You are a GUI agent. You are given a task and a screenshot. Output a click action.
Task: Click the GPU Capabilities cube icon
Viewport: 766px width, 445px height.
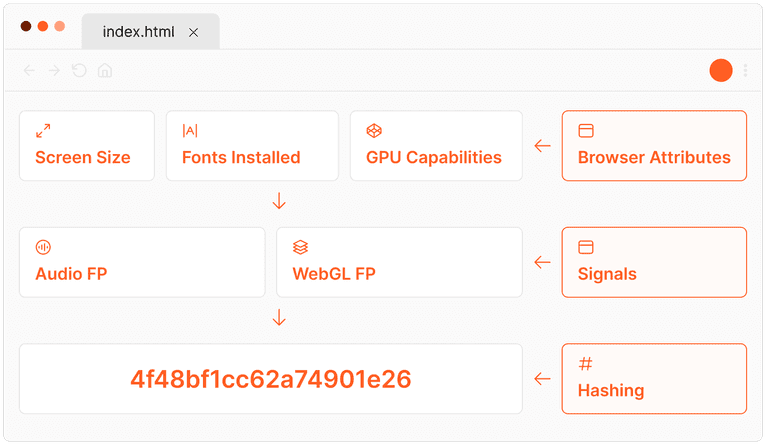[x=374, y=131]
